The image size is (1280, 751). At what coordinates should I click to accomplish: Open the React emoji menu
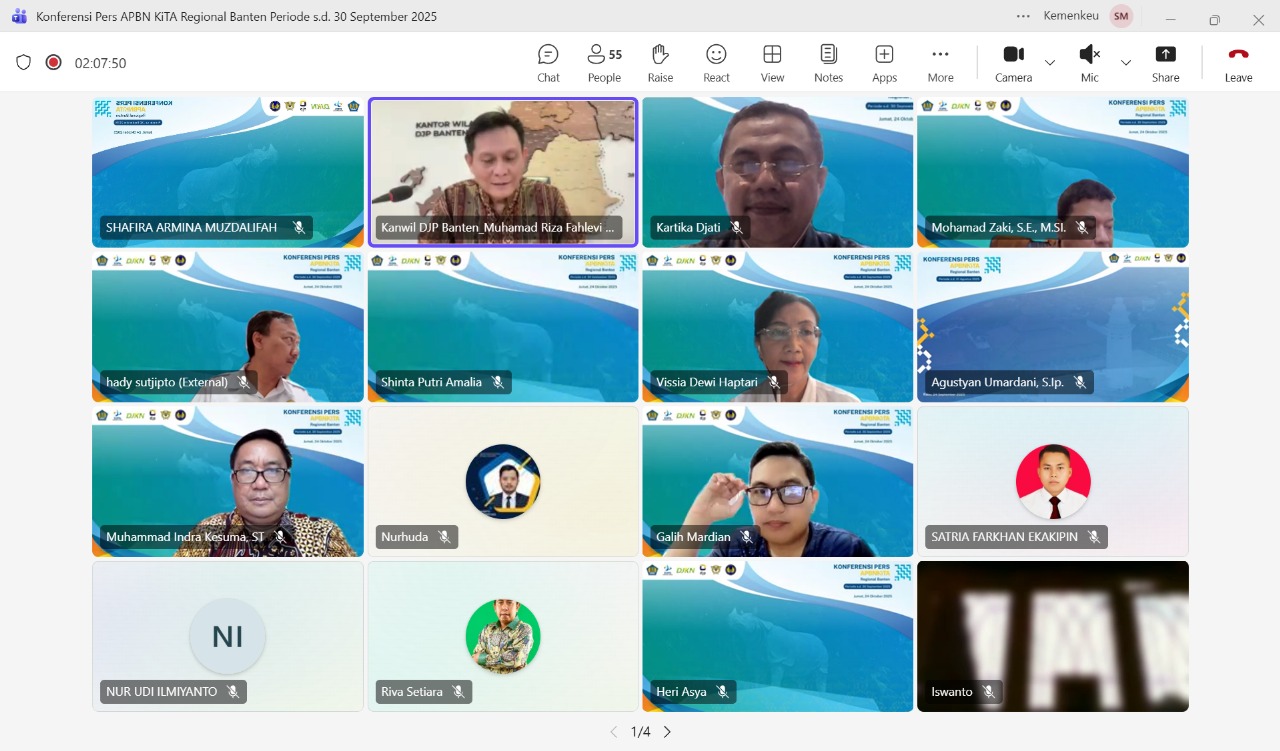pos(716,63)
